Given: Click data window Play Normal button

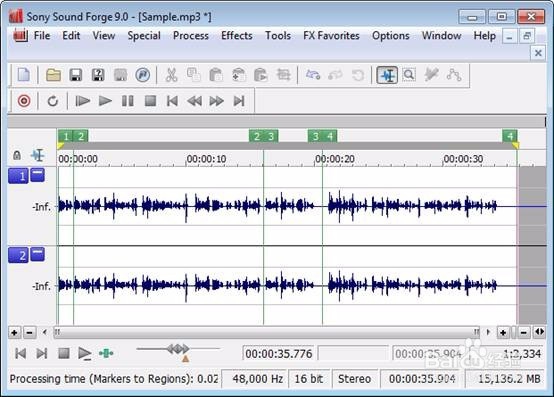Looking at the screenshot, I should pos(85,353).
